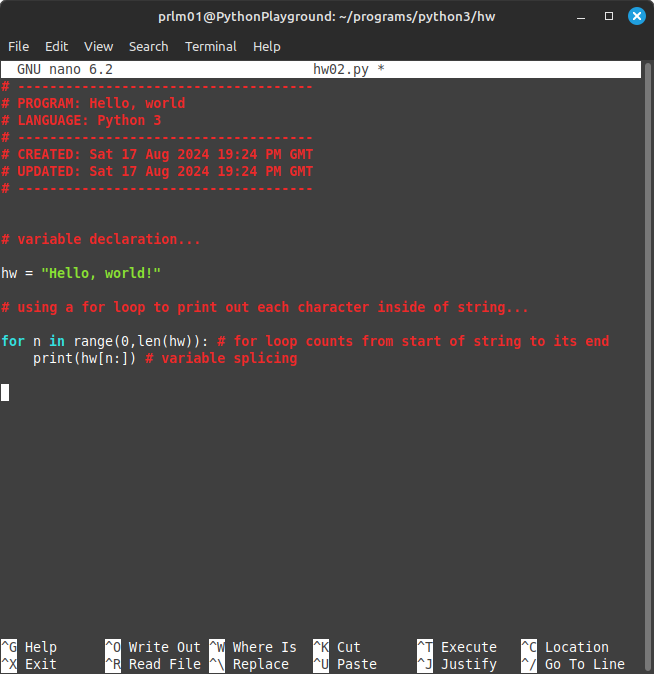Click the ^K Cut shortcut label
The height and width of the screenshot is (674, 654).
(x=337, y=647)
